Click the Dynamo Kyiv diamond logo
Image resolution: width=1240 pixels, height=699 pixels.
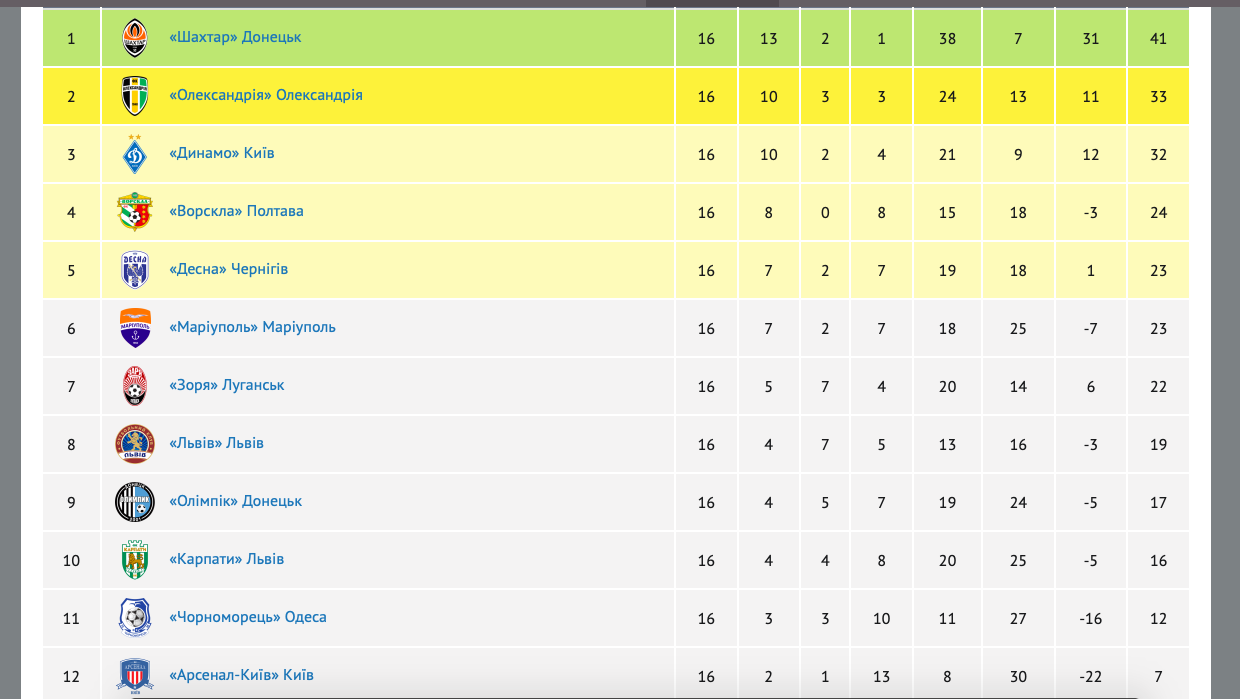(x=135, y=154)
